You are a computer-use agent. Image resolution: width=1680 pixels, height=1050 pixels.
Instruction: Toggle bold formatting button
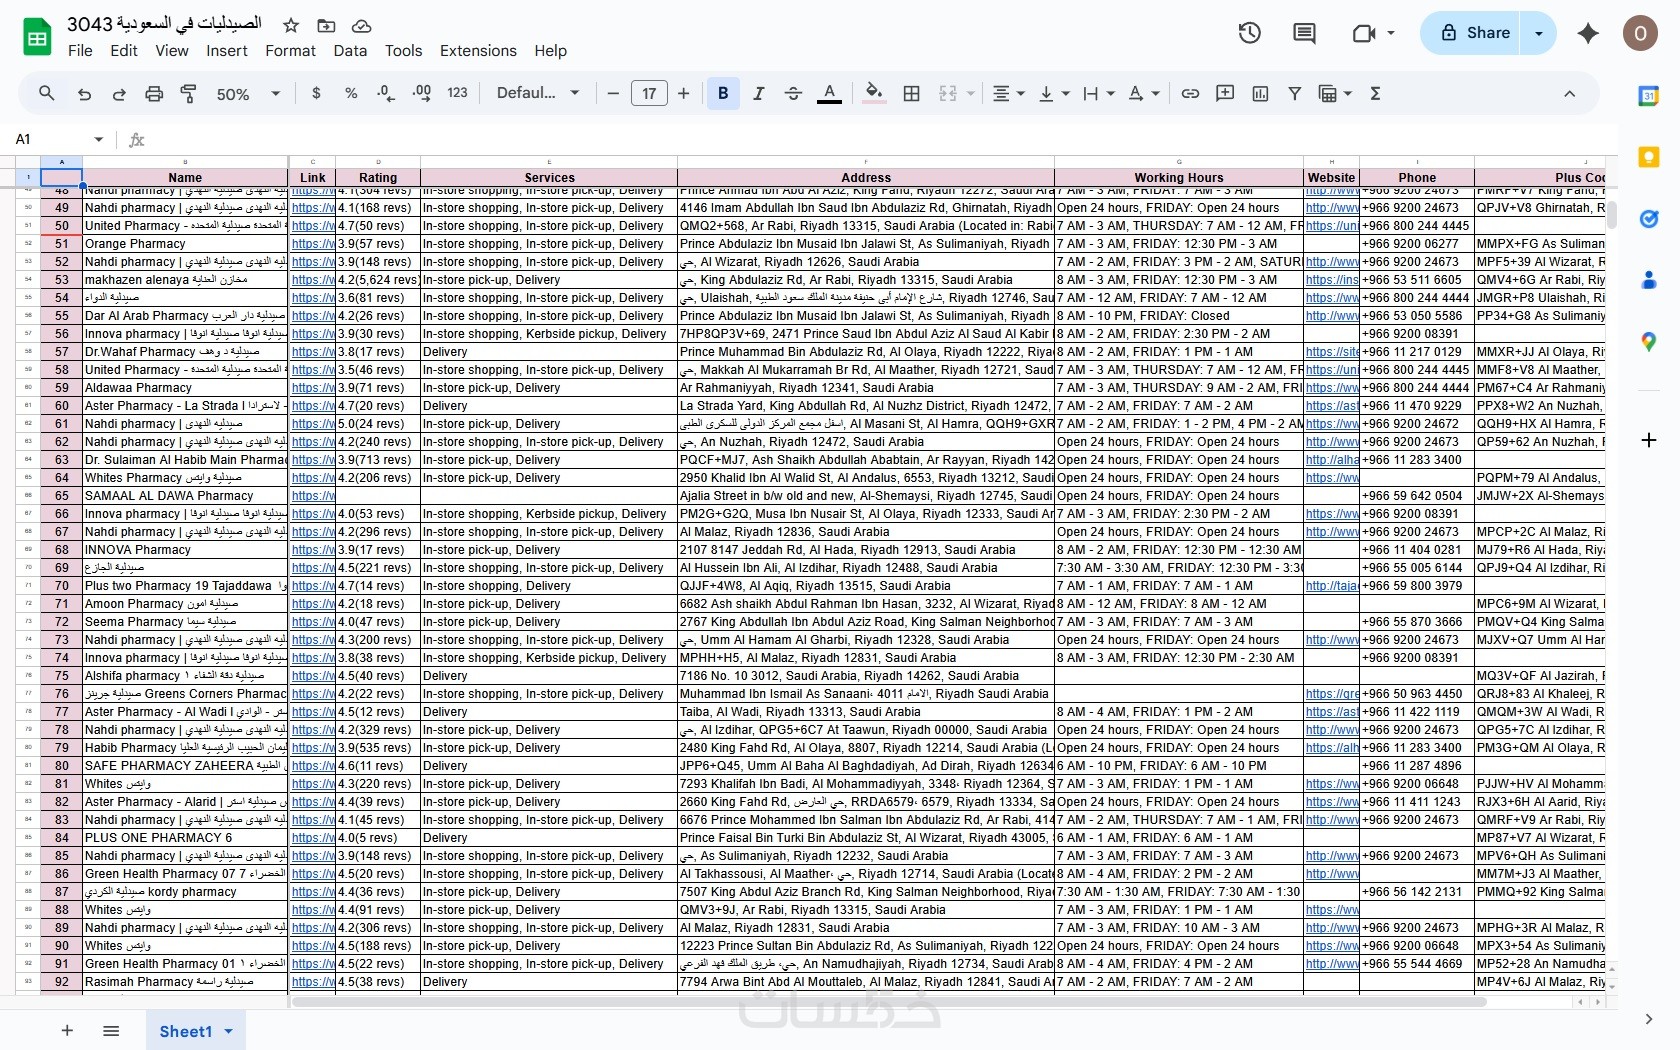click(x=723, y=93)
